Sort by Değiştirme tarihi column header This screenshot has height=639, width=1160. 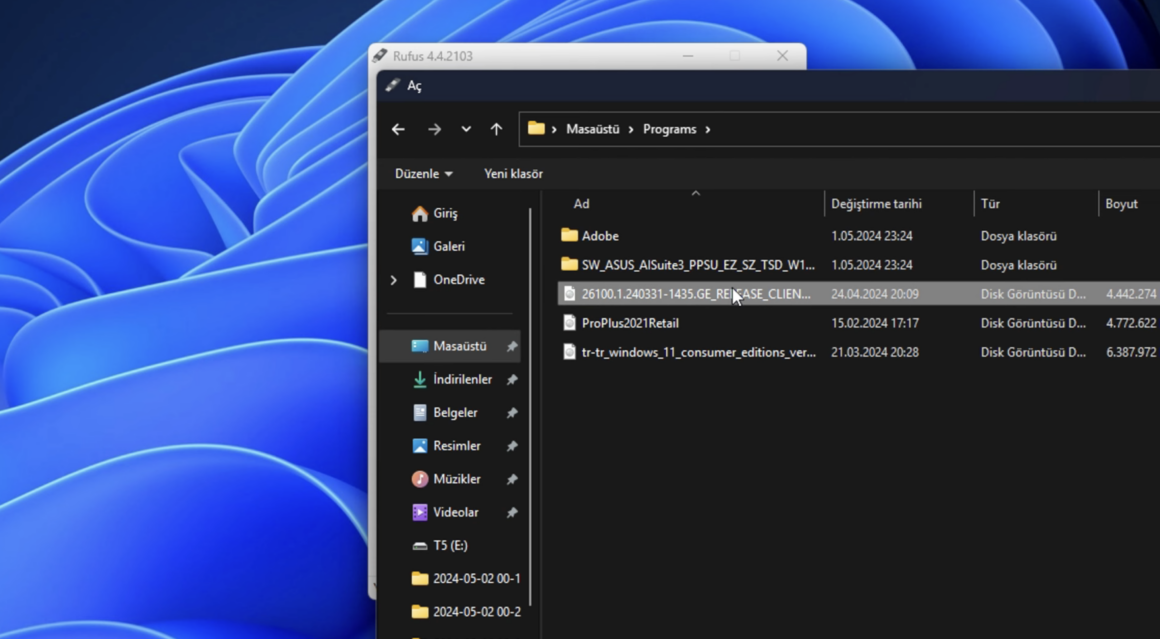(x=876, y=204)
